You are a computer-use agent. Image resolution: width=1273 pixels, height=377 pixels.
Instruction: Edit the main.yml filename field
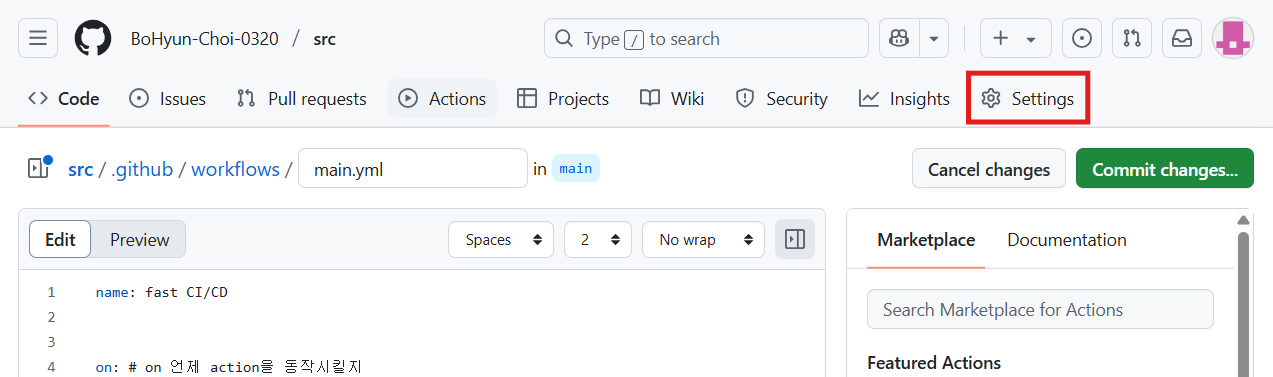[x=413, y=169]
